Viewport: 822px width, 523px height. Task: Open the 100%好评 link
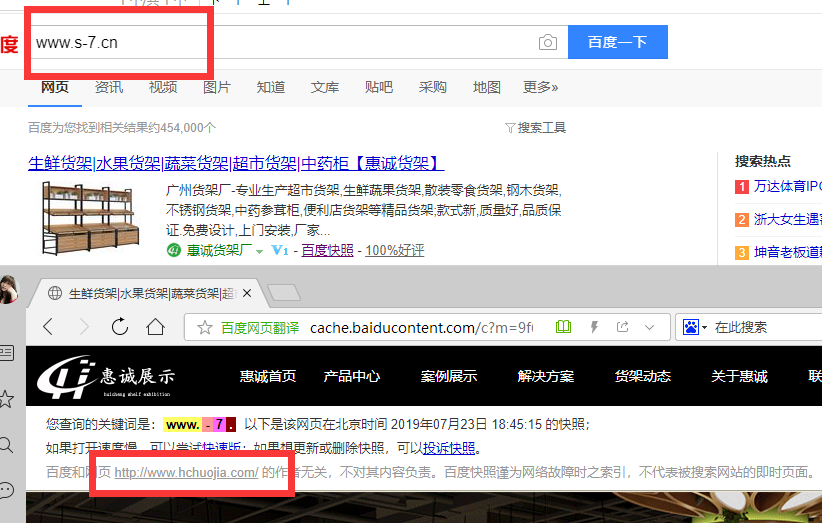click(395, 250)
